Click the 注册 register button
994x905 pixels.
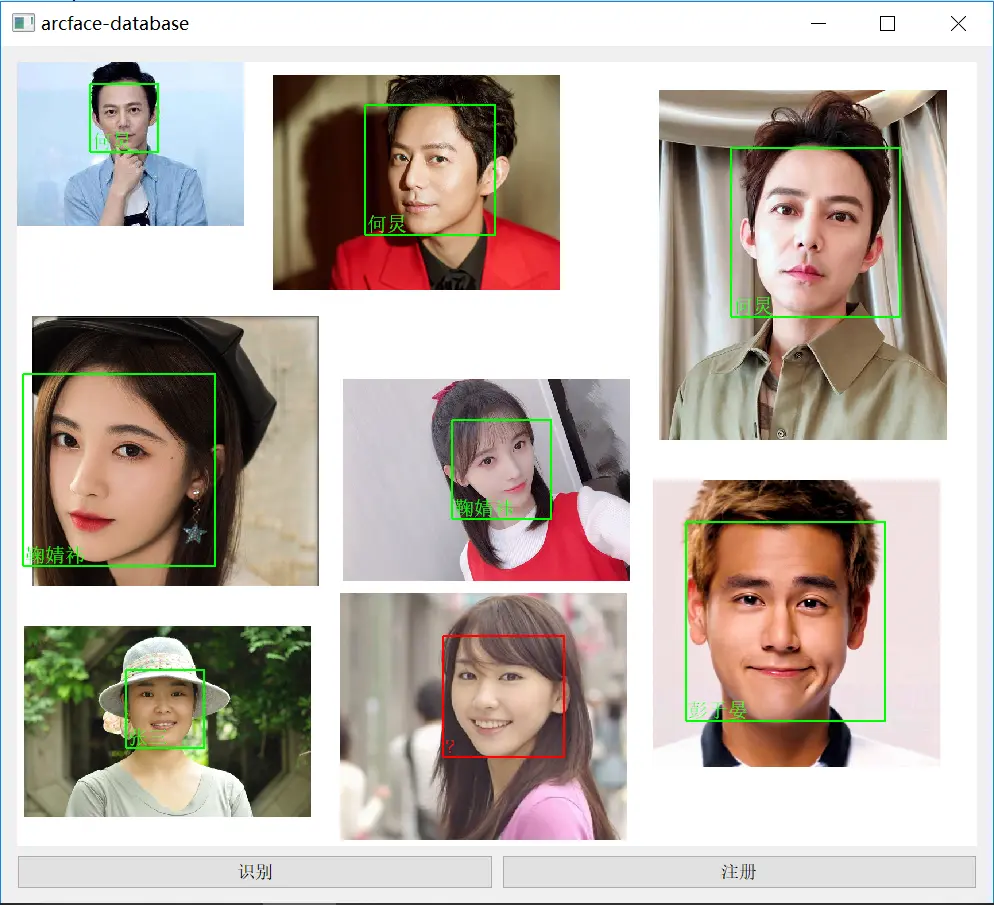pyautogui.click(x=739, y=871)
